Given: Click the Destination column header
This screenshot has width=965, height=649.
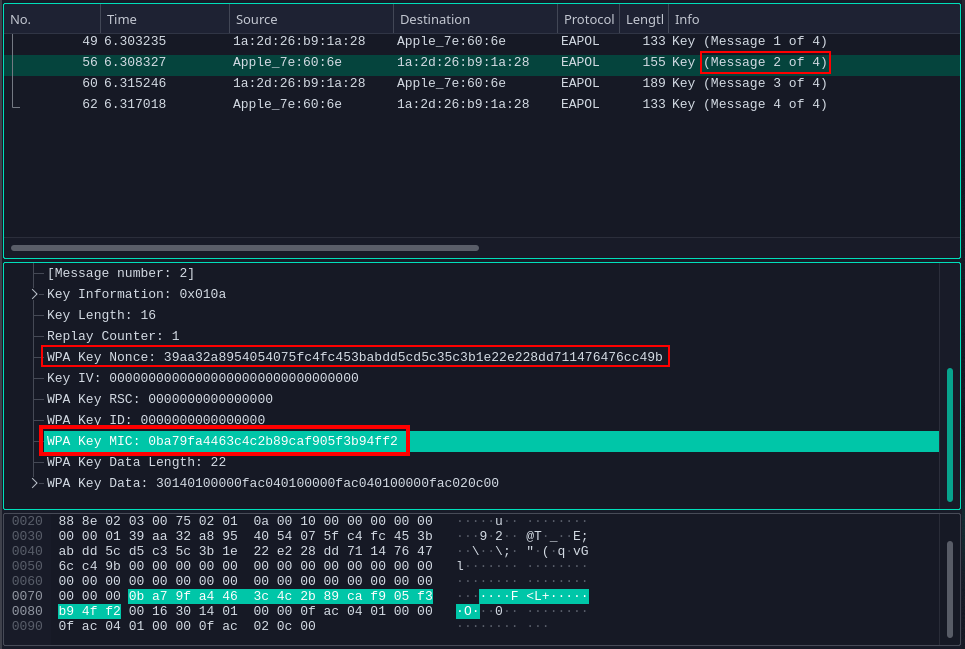Looking at the screenshot, I should point(475,20).
